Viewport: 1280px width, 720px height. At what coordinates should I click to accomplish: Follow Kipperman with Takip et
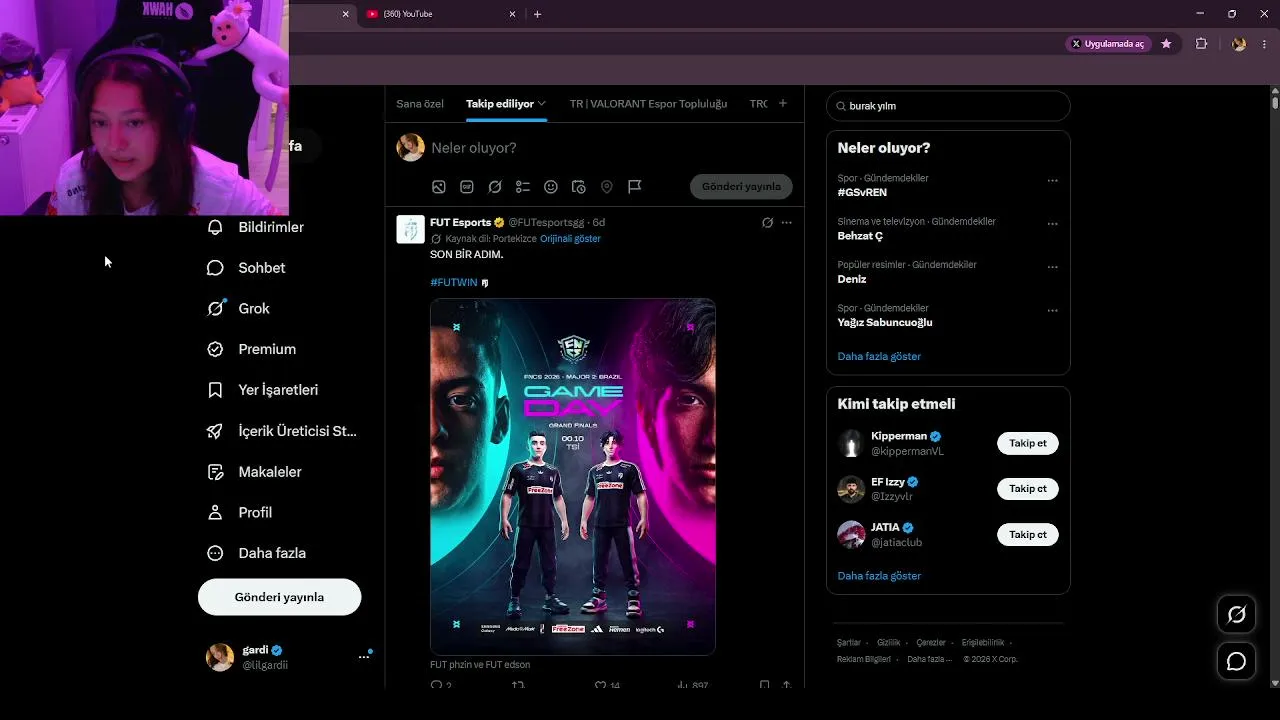coord(1027,443)
